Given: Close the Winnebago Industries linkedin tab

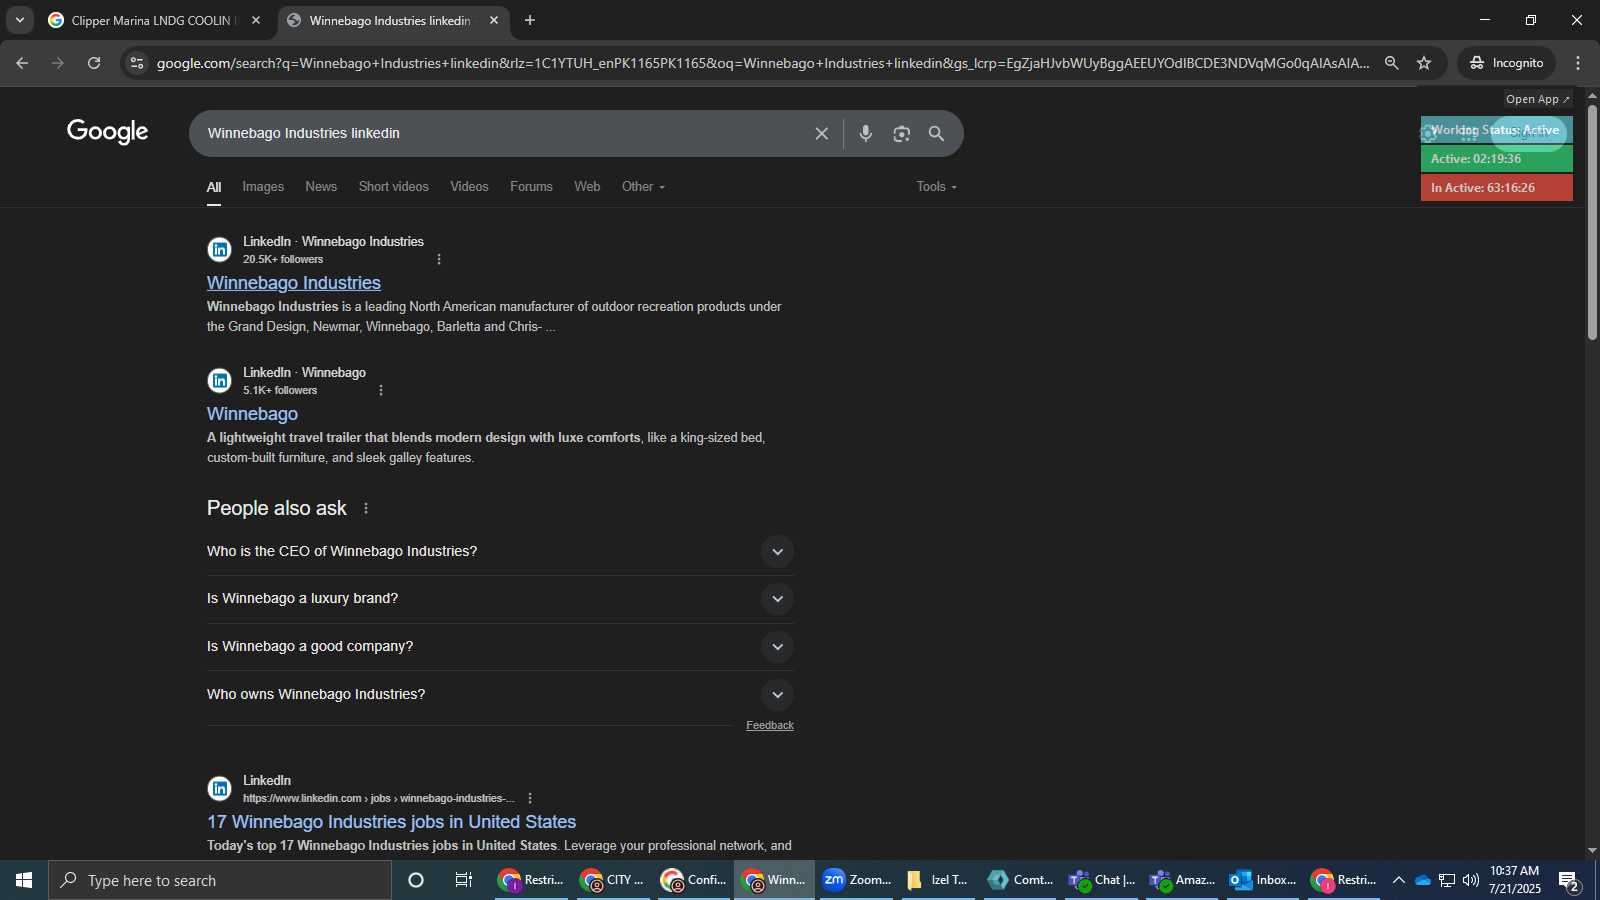Looking at the screenshot, I should tap(494, 20).
